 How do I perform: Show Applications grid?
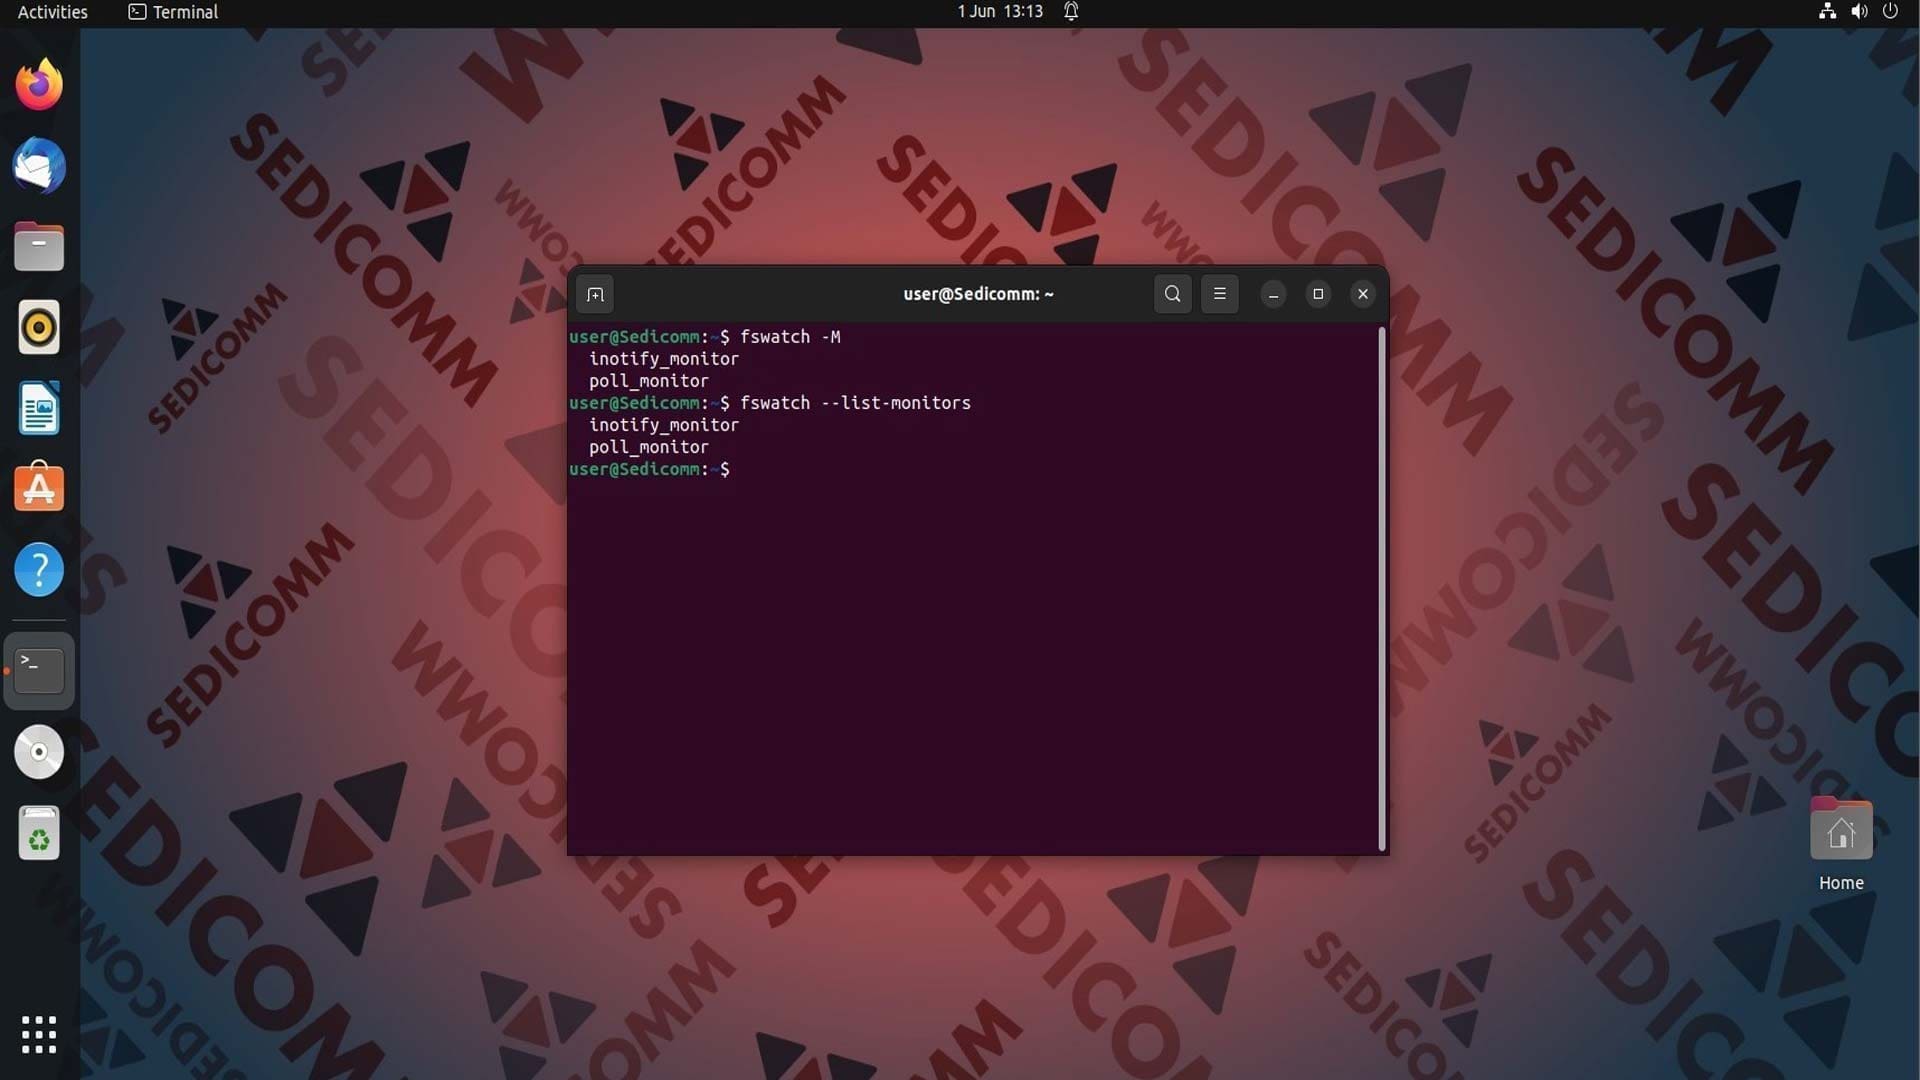tap(39, 1035)
